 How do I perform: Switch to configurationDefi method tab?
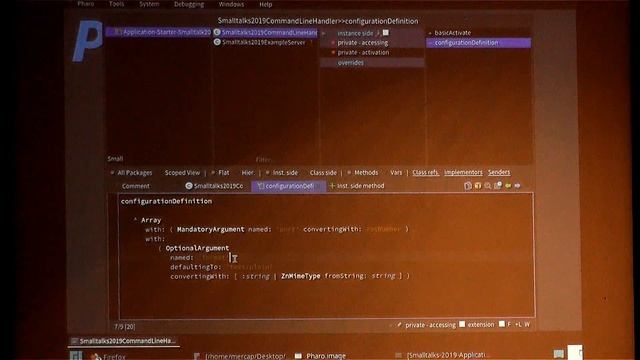pyautogui.click(x=289, y=186)
